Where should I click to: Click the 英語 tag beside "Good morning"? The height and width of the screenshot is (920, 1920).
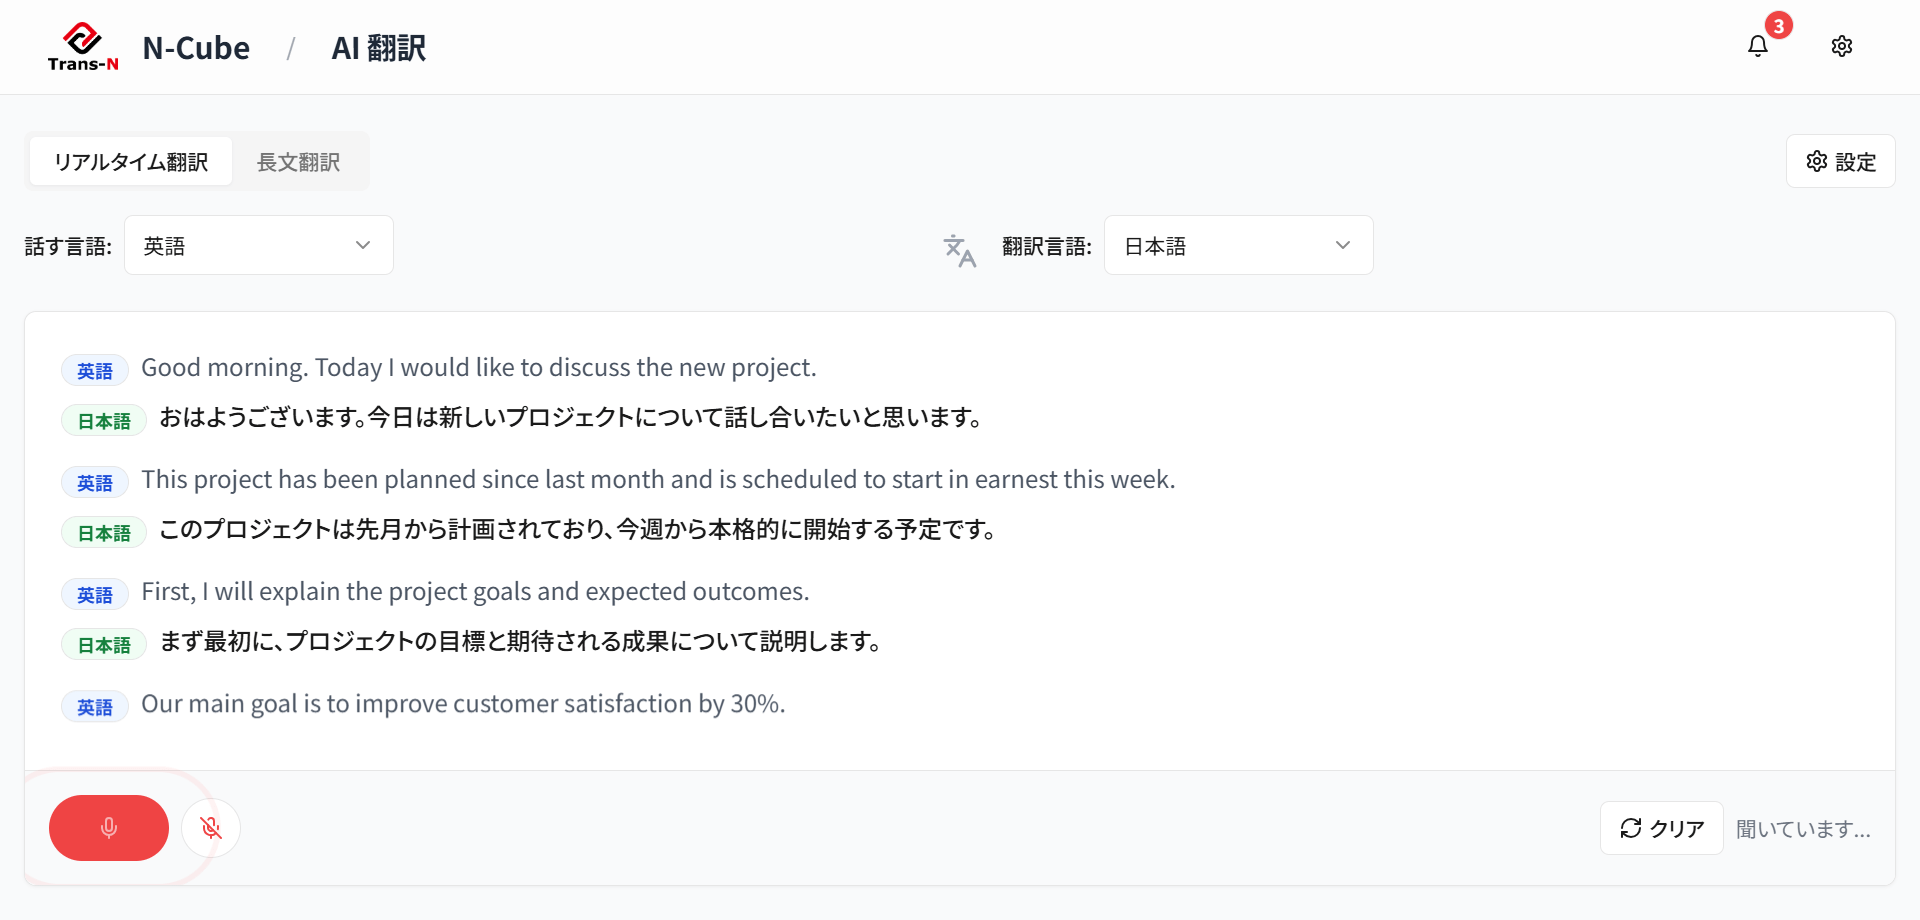(x=95, y=371)
